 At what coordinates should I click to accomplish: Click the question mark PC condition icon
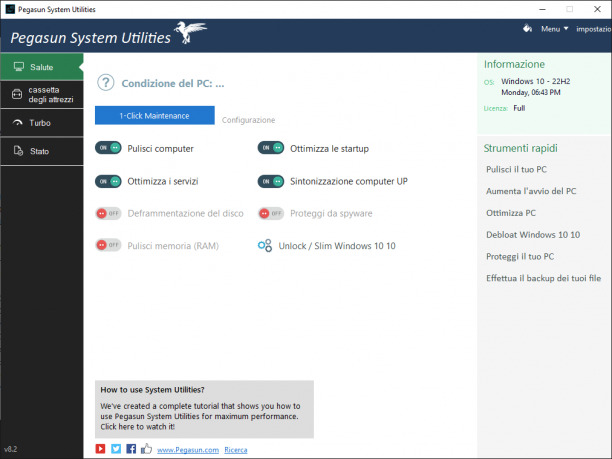(x=106, y=83)
